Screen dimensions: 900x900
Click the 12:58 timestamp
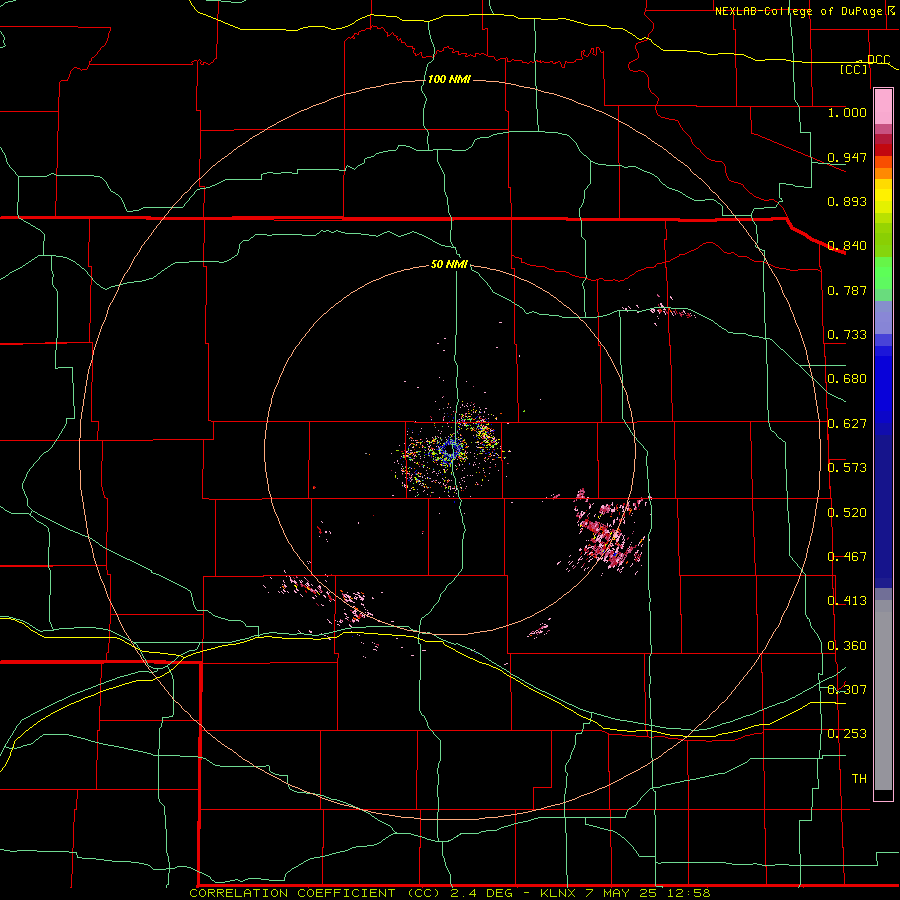tap(690, 893)
